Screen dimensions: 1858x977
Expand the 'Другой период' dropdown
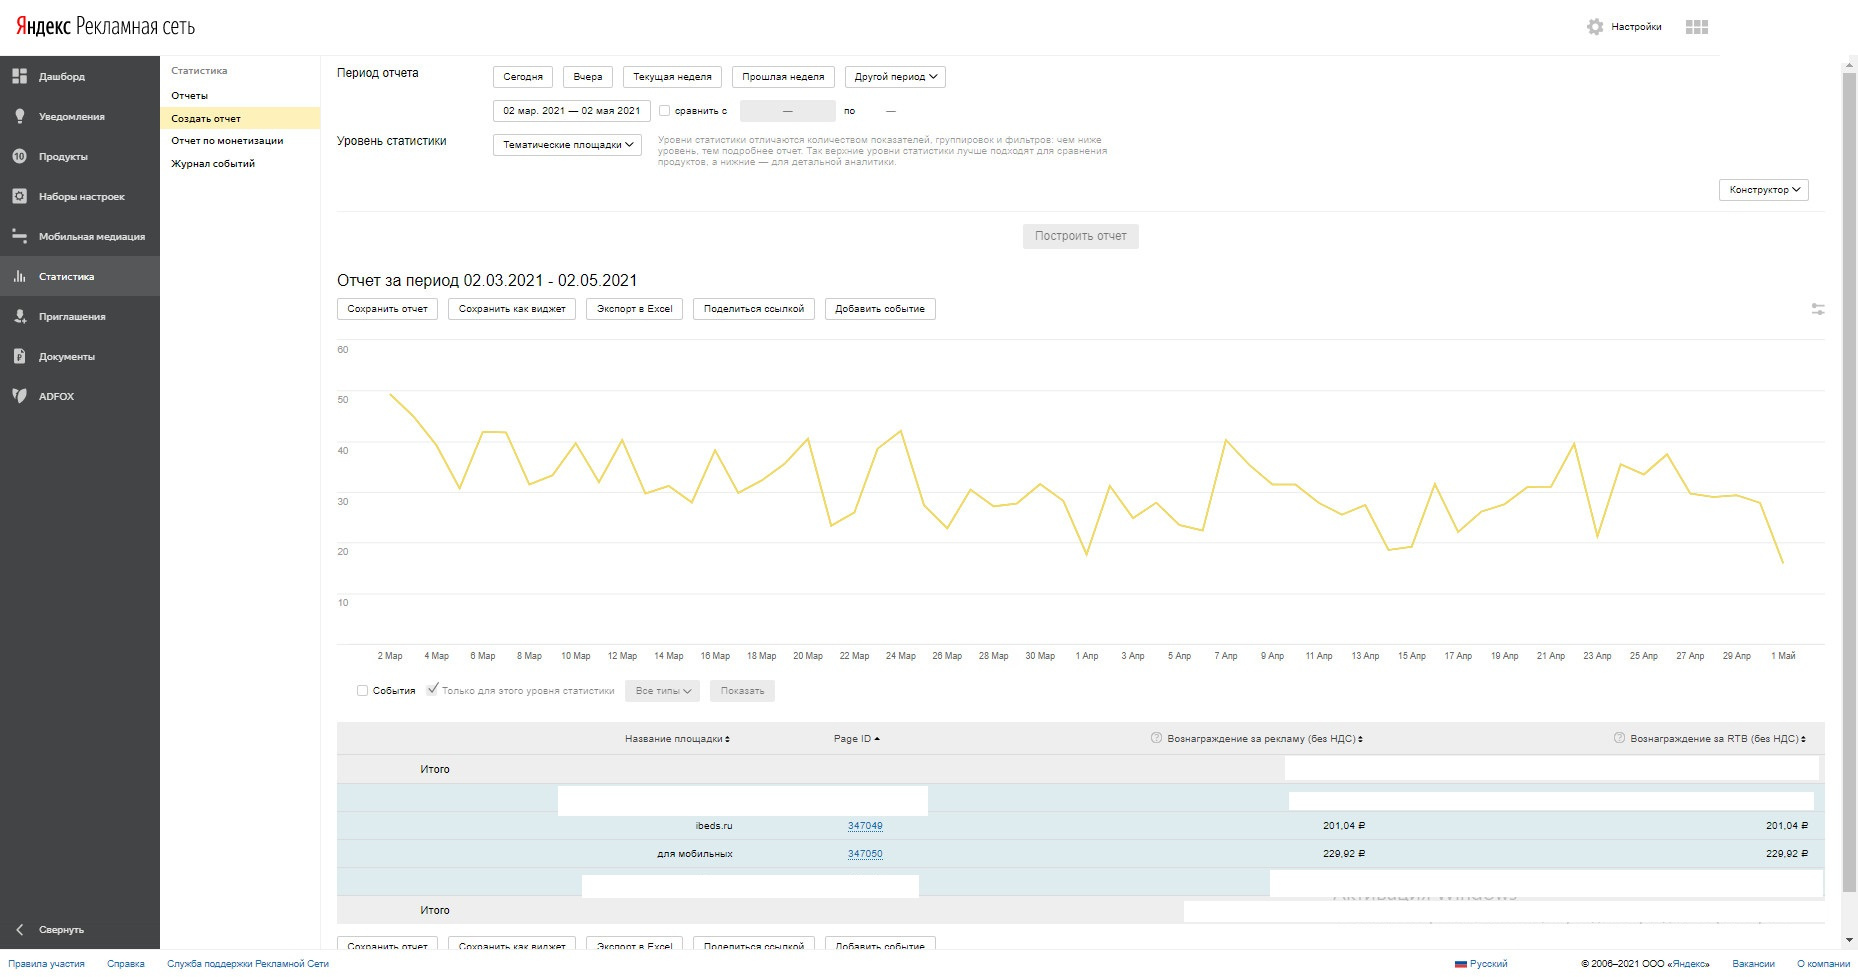(x=895, y=77)
